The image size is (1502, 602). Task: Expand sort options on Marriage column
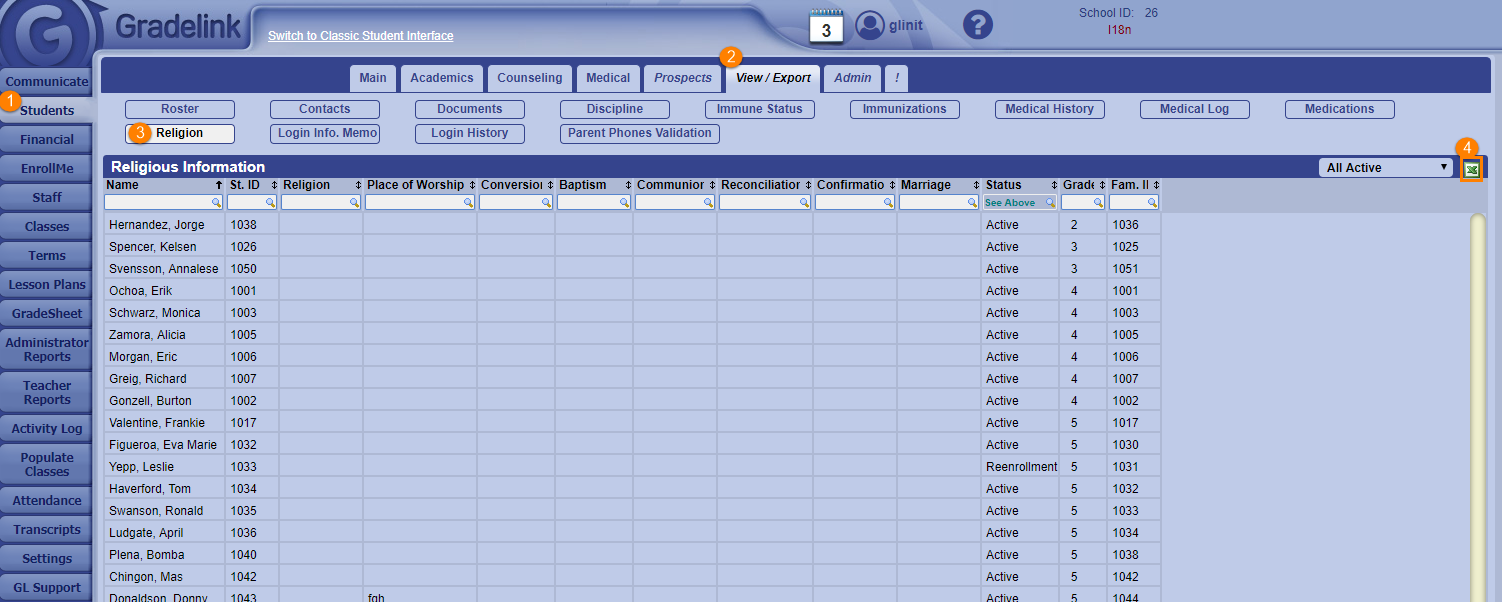click(x=974, y=185)
